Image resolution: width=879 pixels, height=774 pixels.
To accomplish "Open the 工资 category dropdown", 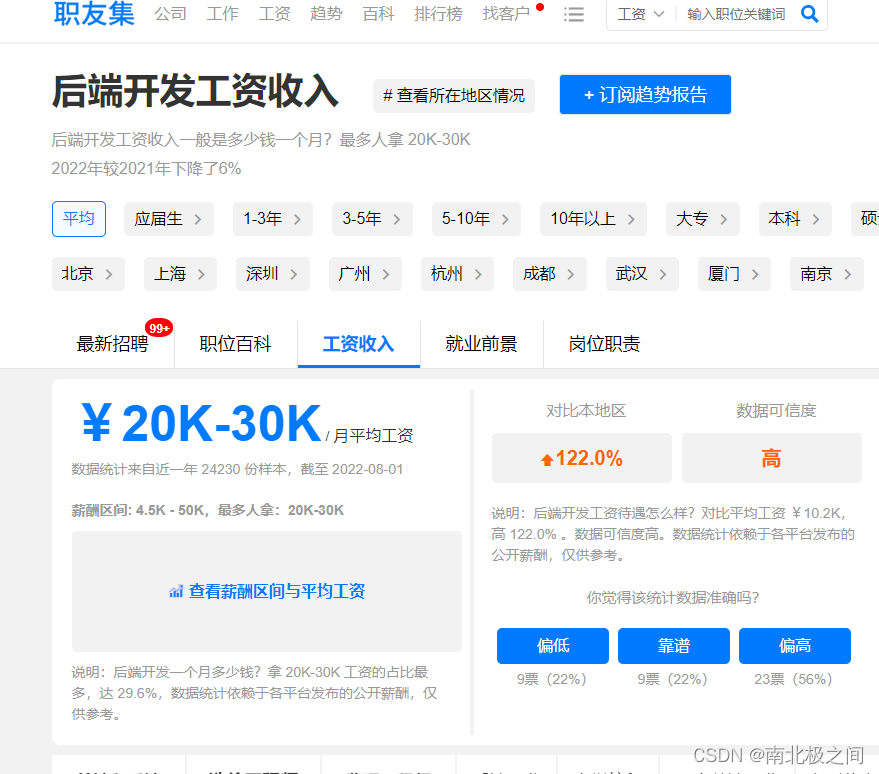I will (x=639, y=15).
